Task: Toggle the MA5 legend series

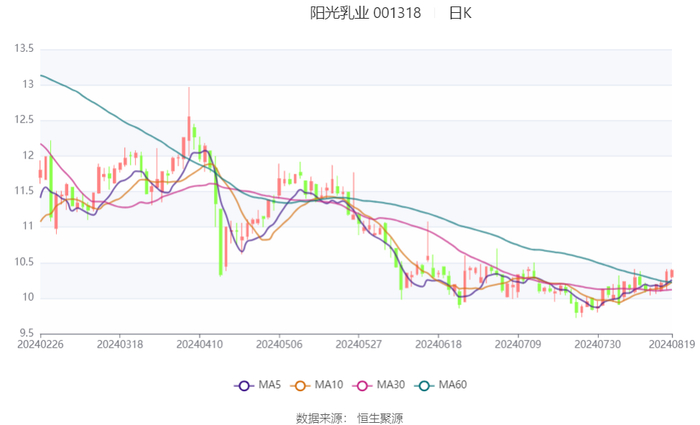Action: click(x=258, y=385)
